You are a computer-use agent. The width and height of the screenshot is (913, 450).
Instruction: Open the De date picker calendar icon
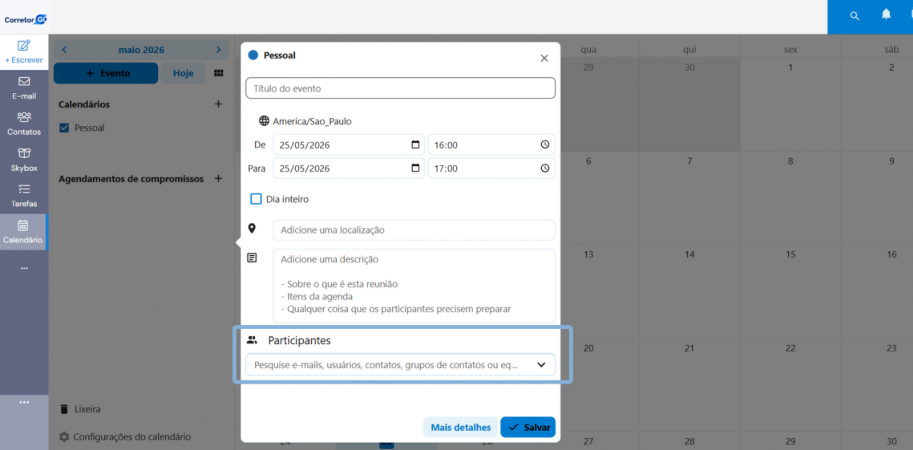coord(415,144)
